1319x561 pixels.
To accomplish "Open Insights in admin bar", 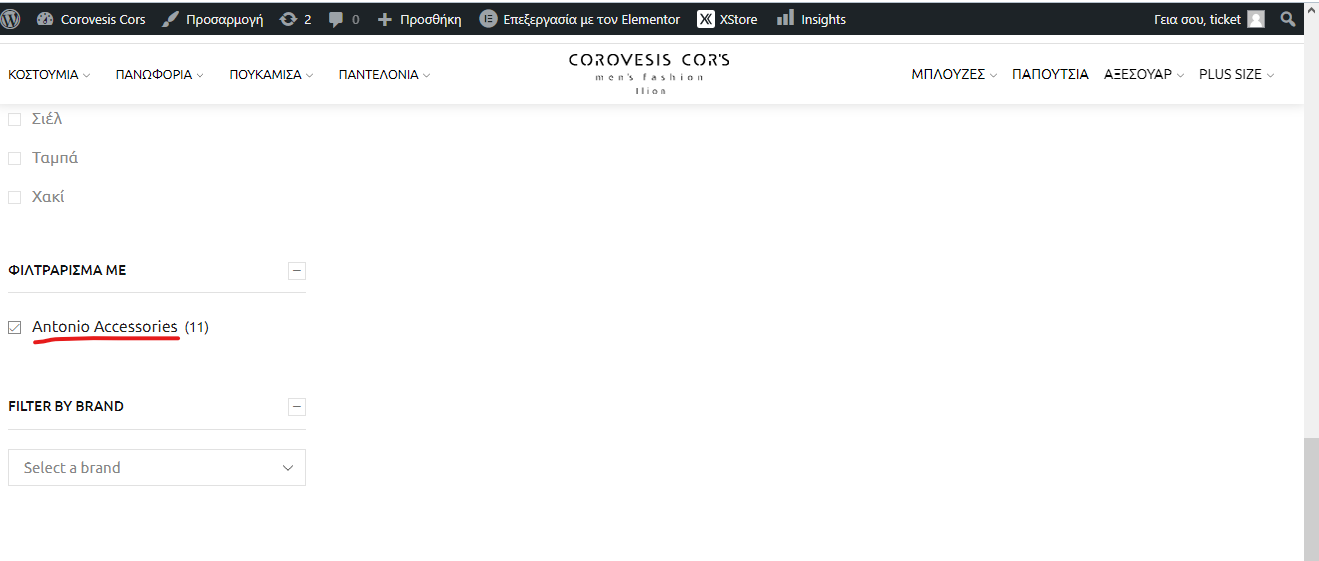I will pyautogui.click(x=812, y=19).
